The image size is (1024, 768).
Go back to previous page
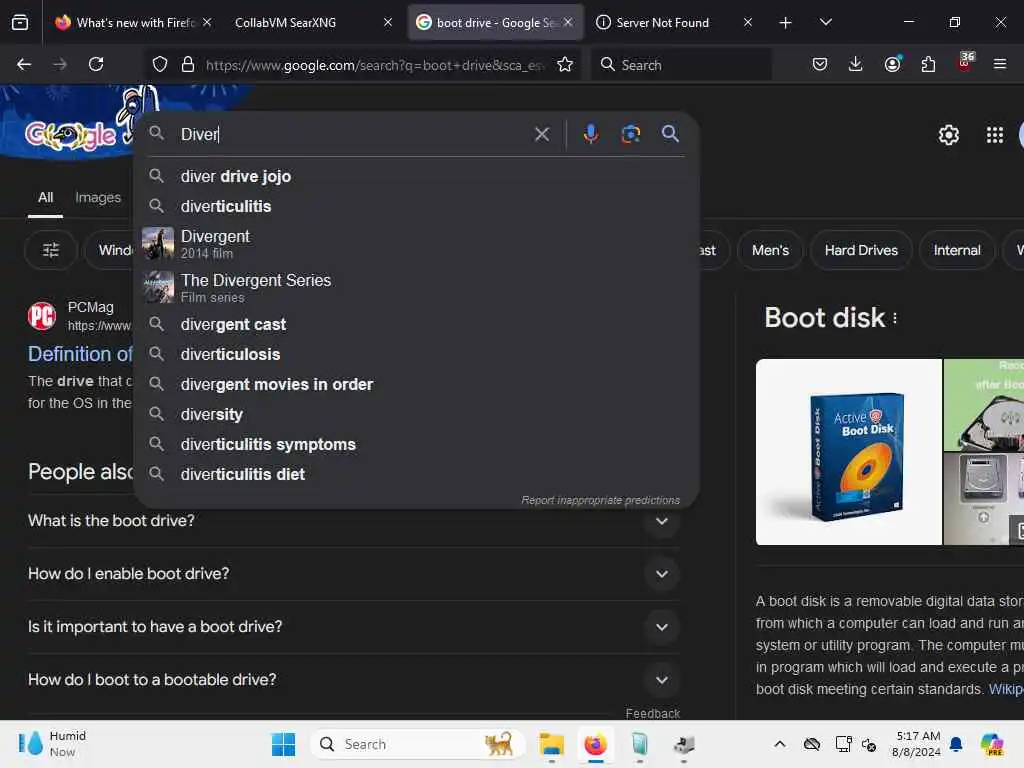pos(24,64)
